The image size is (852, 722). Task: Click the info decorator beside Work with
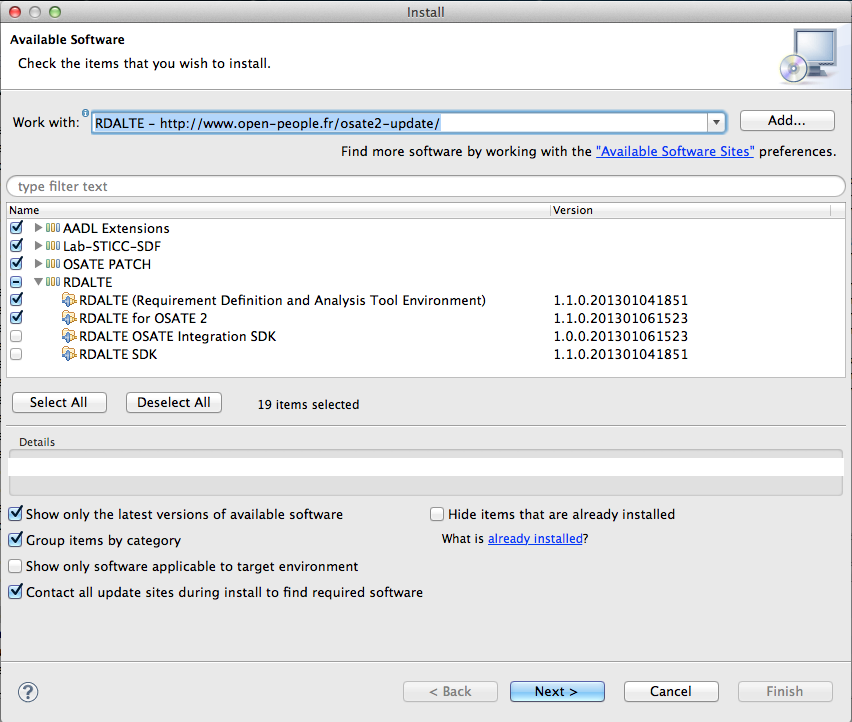click(x=85, y=113)
